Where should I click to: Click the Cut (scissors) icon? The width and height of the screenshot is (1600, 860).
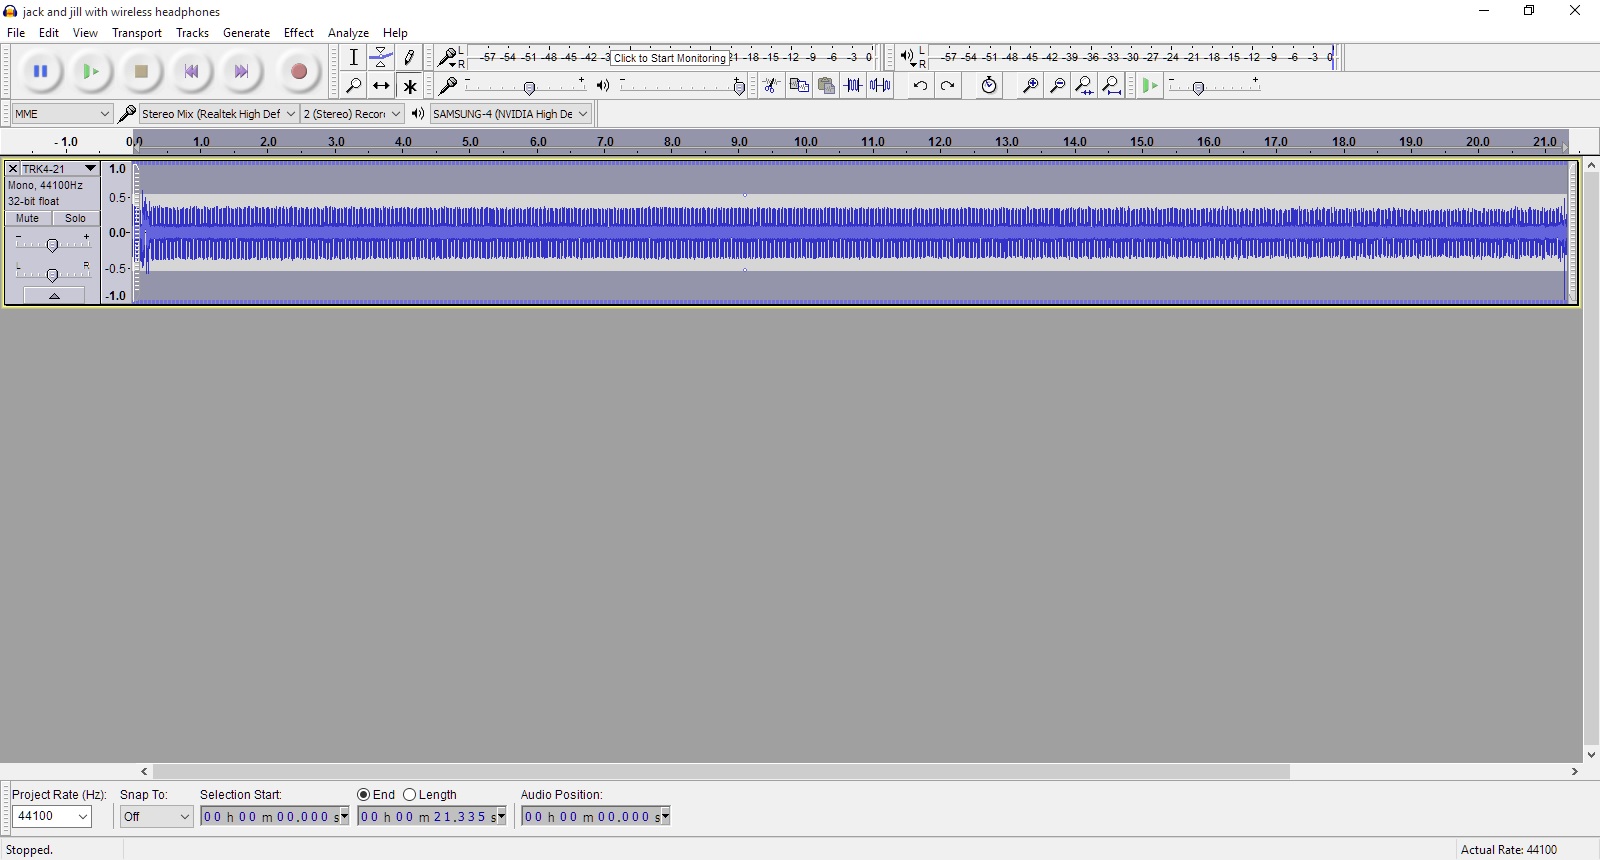point(771,86)
